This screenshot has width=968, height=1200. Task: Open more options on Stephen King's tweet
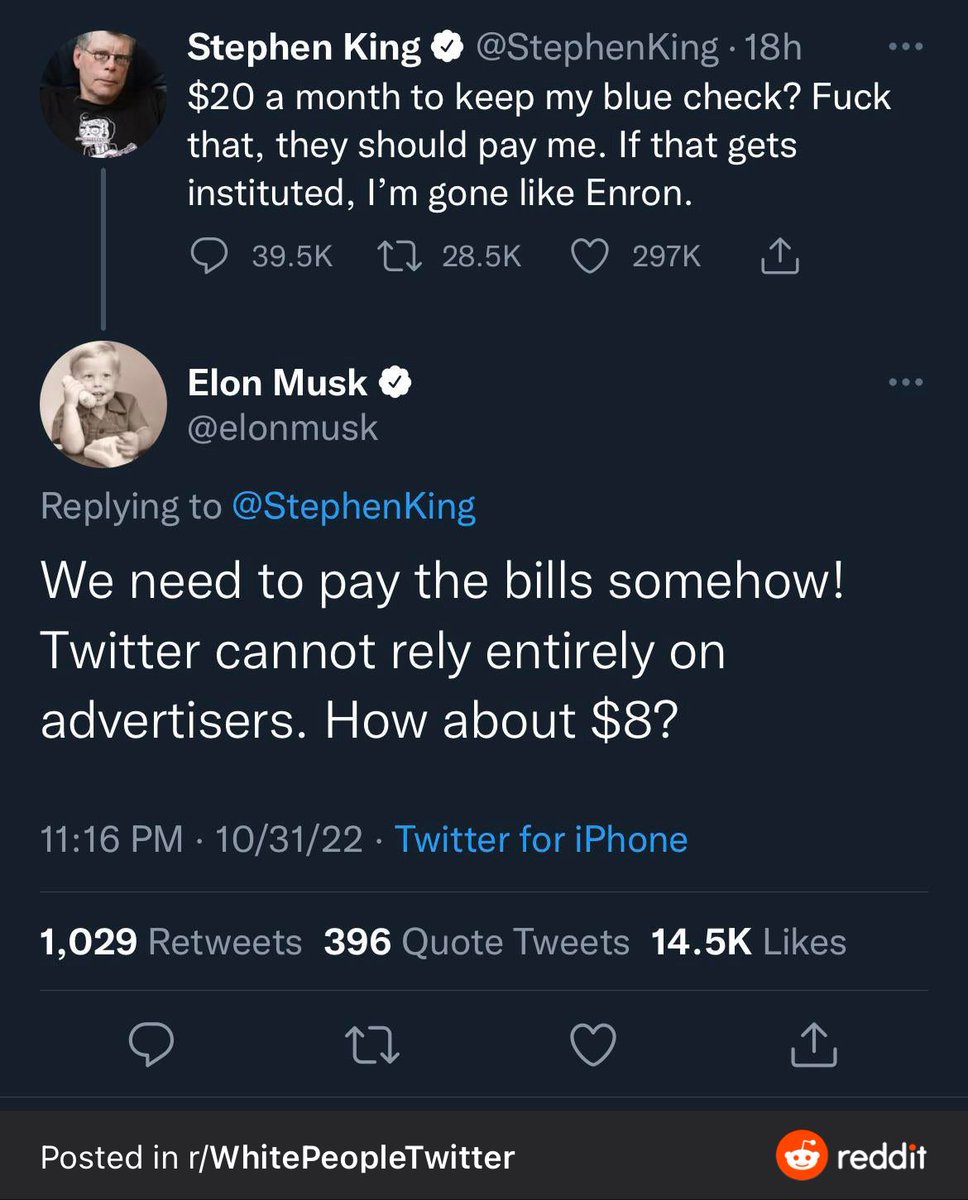906,47
